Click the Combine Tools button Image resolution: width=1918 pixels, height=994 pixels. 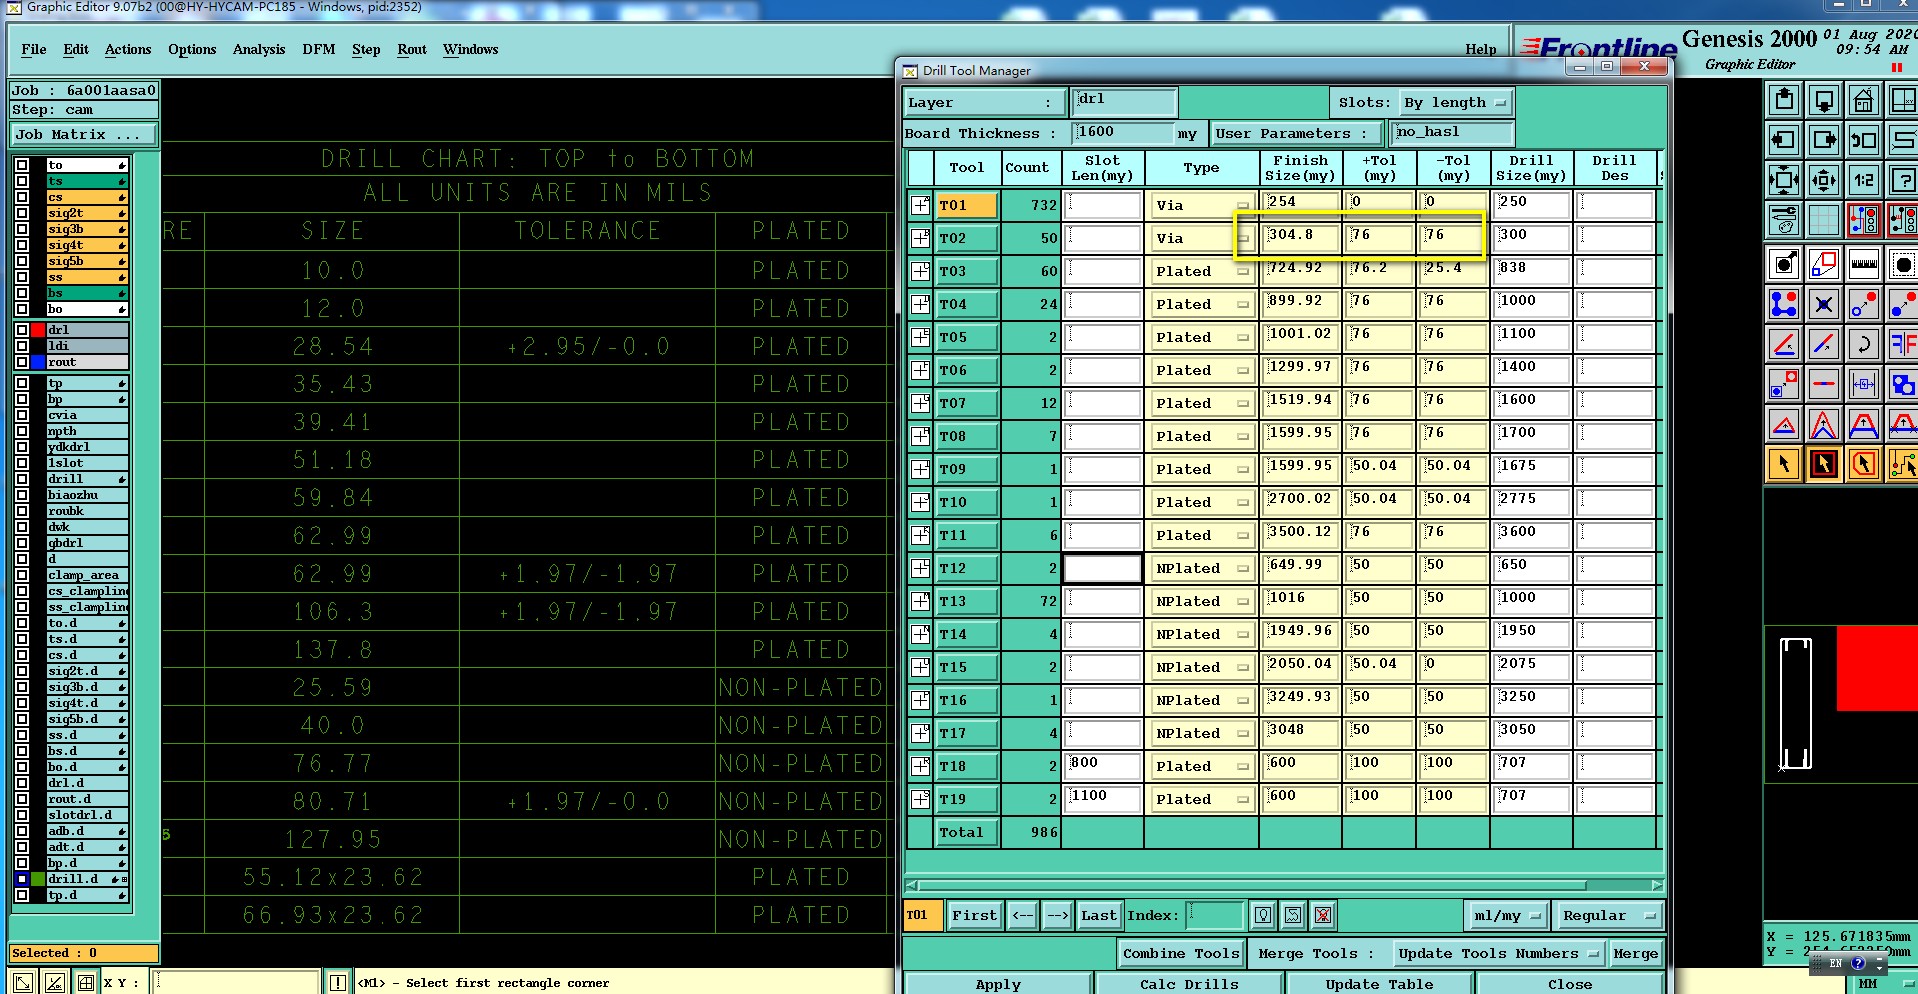pos(1181,953)
